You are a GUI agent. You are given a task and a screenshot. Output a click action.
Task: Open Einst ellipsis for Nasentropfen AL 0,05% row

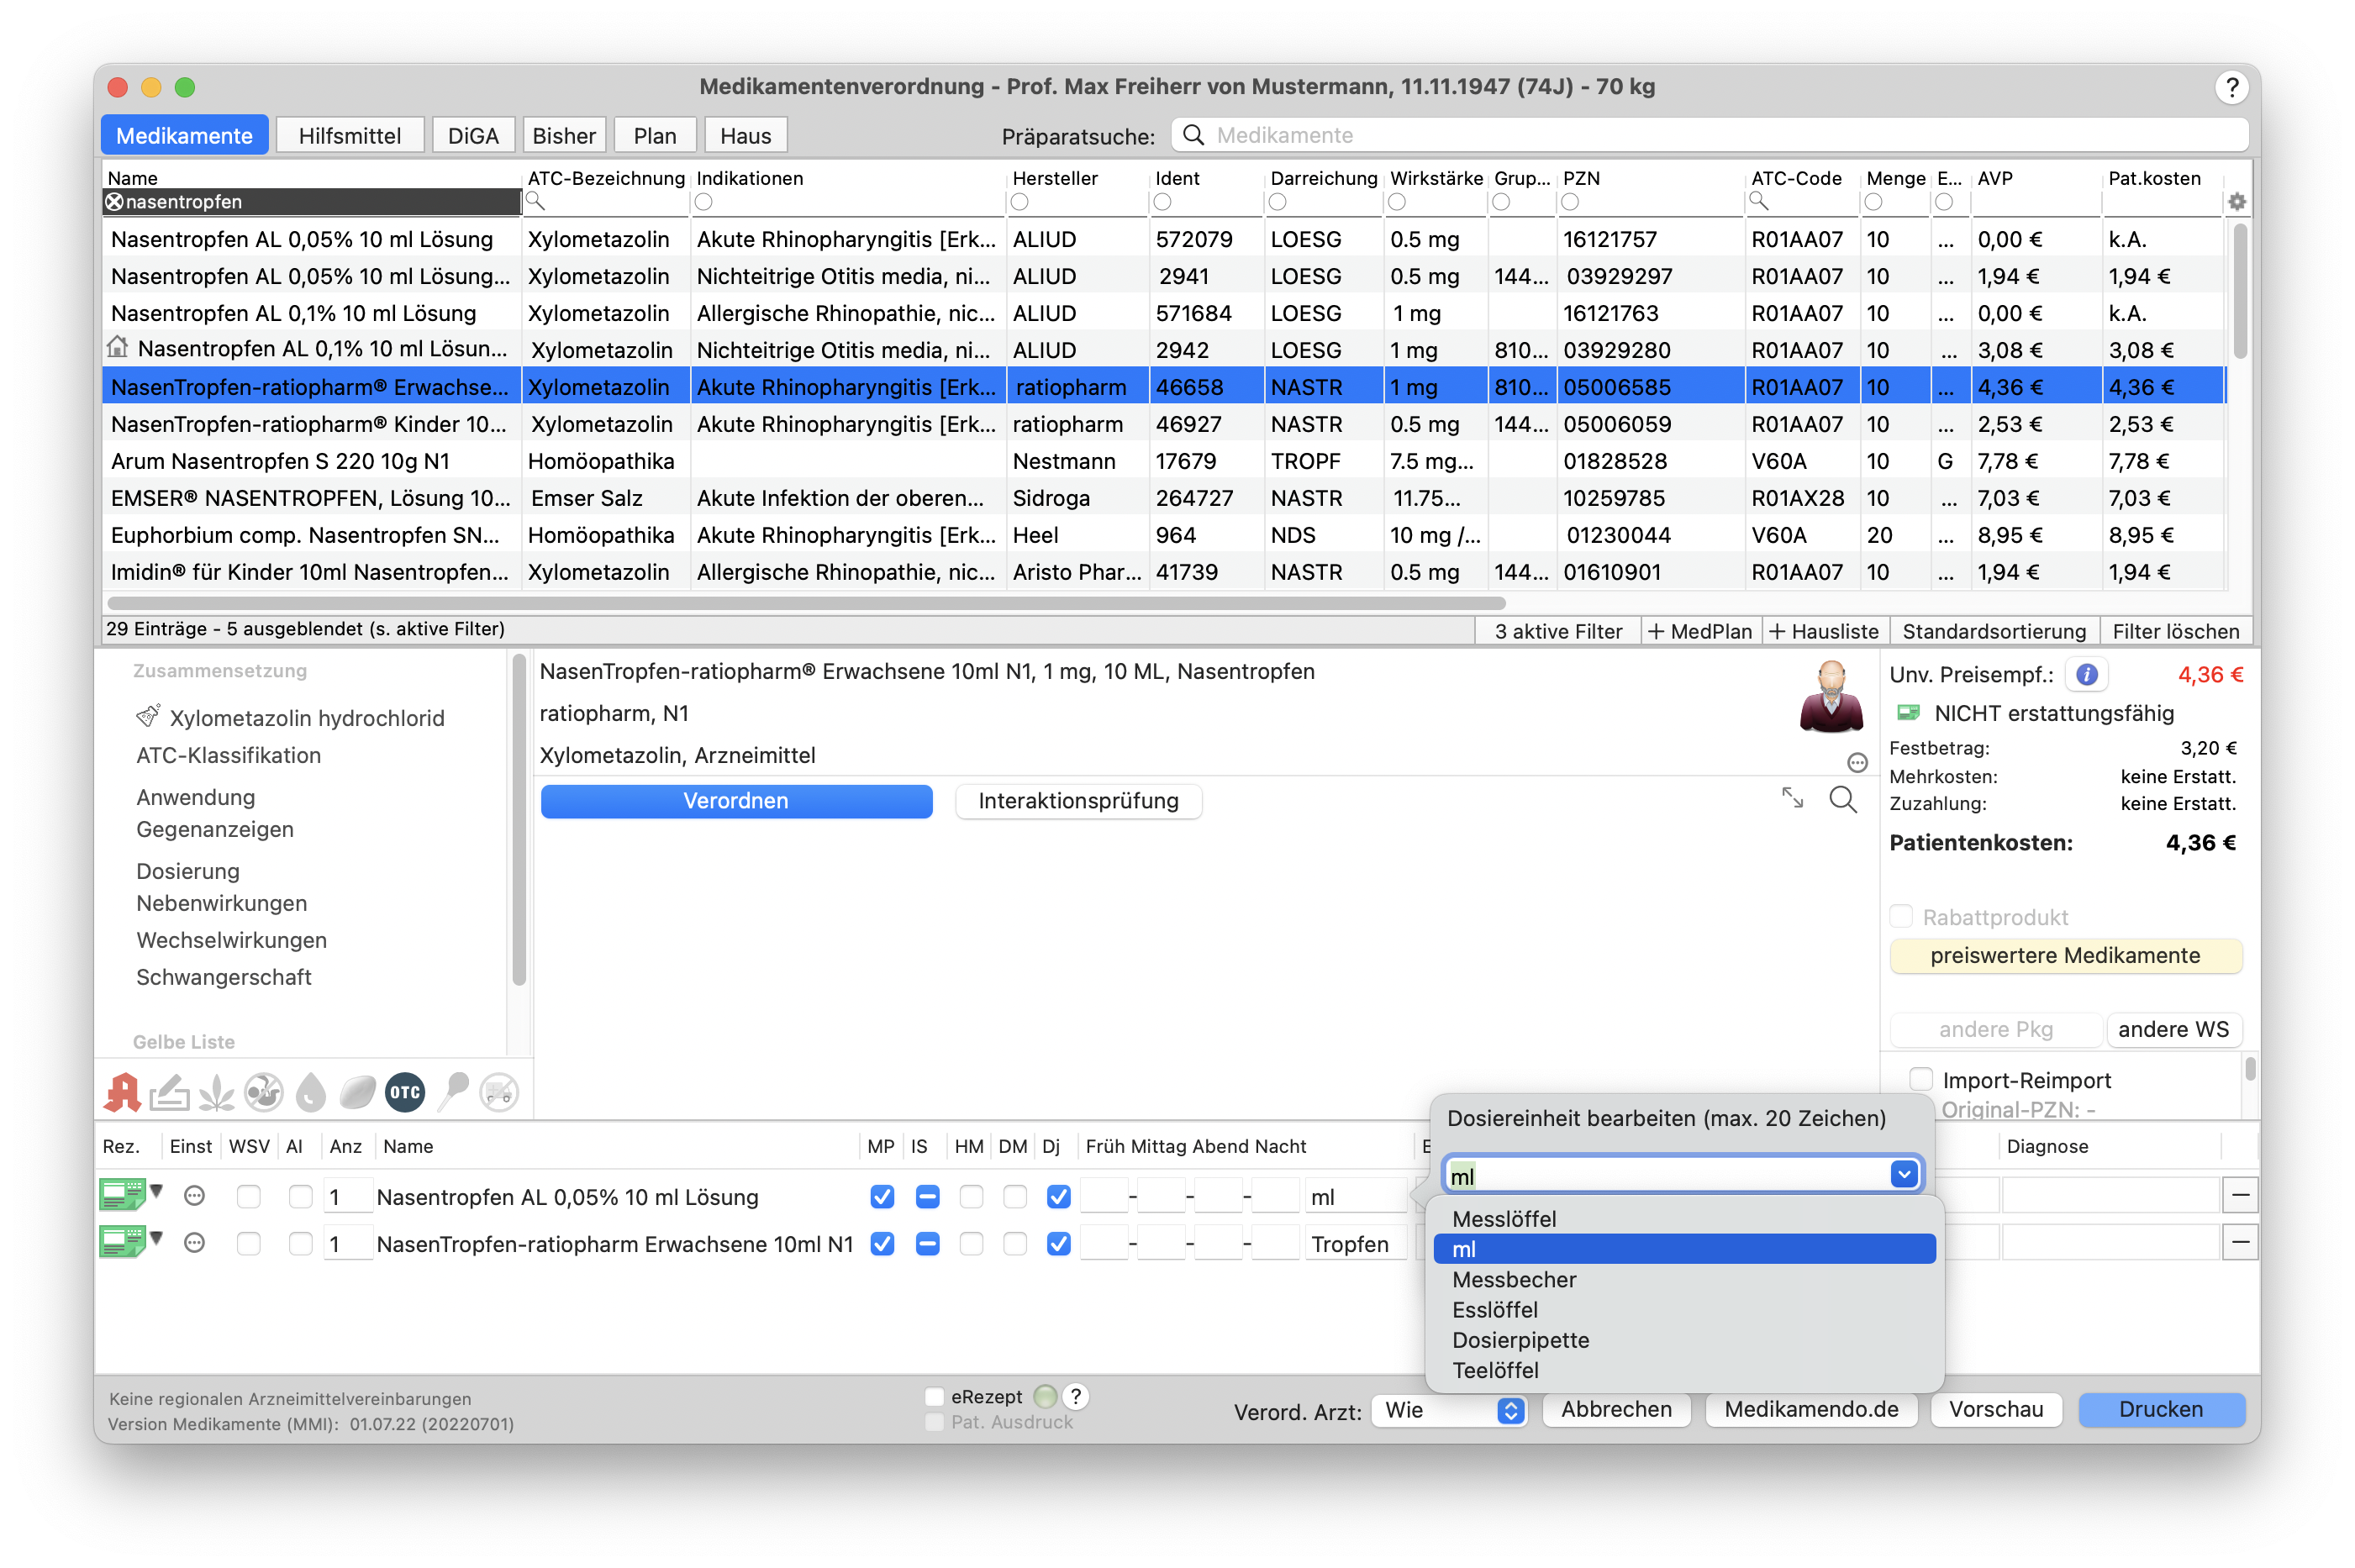(195, 1196)
